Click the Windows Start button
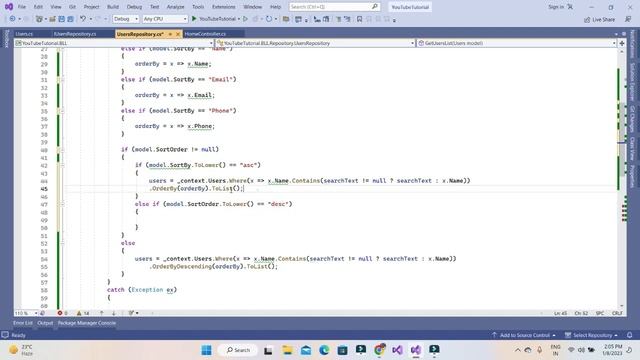The image size is (640, 360). click(207, 350)
